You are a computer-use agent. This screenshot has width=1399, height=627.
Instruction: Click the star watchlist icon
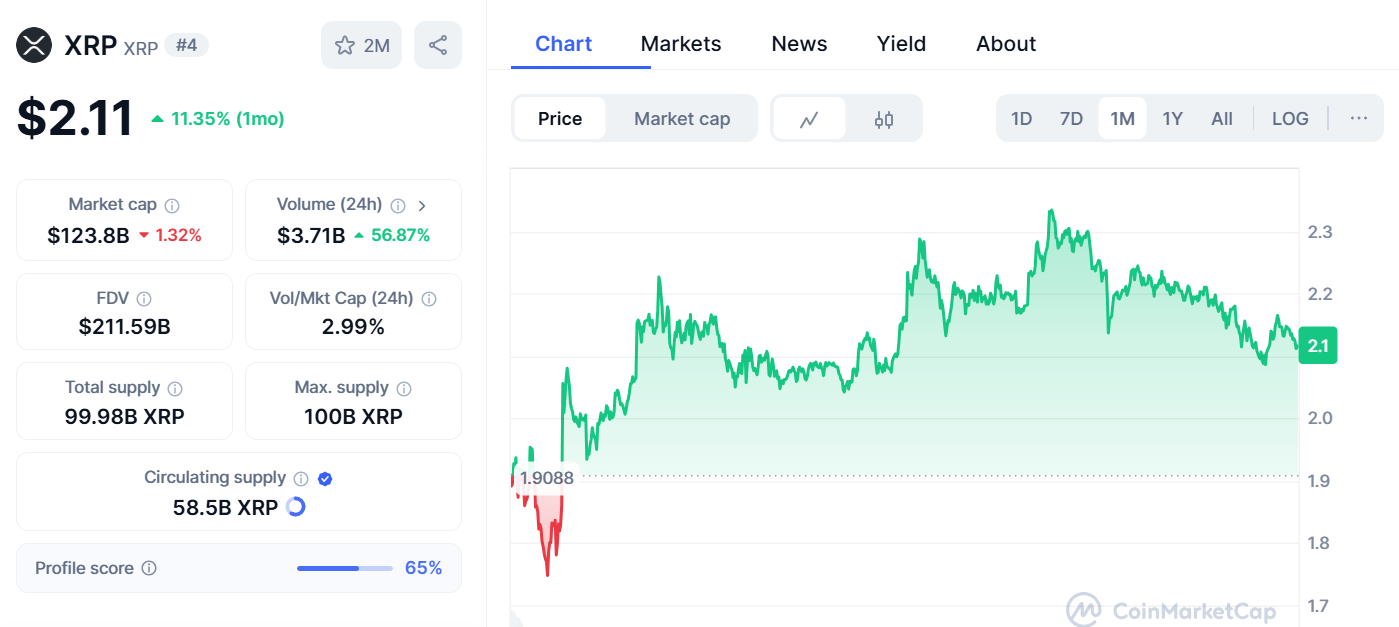click(x=345, y=45)
